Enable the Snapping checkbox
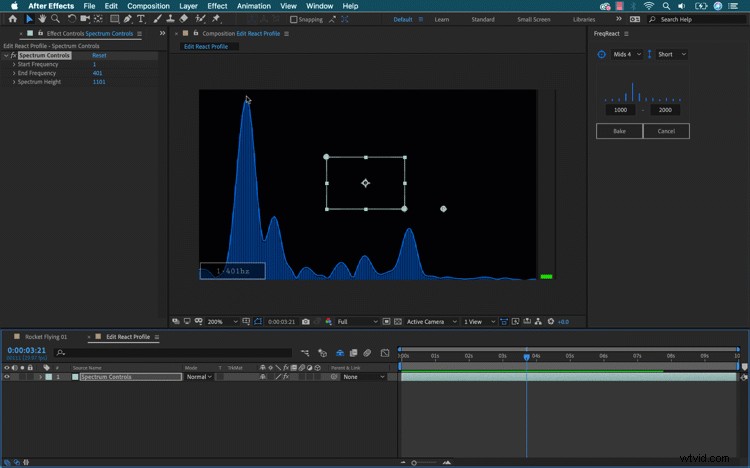750x468 pixels. pos(294,20)
